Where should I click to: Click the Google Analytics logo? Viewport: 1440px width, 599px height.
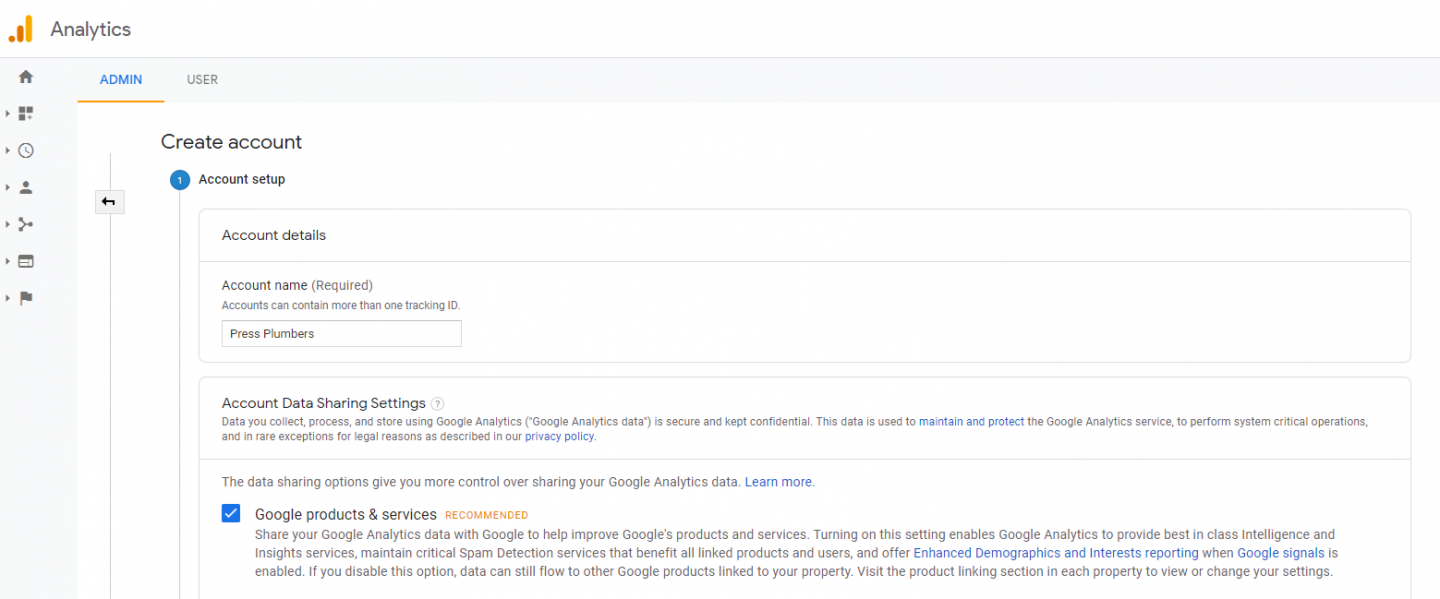pyautogui.click(x=21, y=29)
